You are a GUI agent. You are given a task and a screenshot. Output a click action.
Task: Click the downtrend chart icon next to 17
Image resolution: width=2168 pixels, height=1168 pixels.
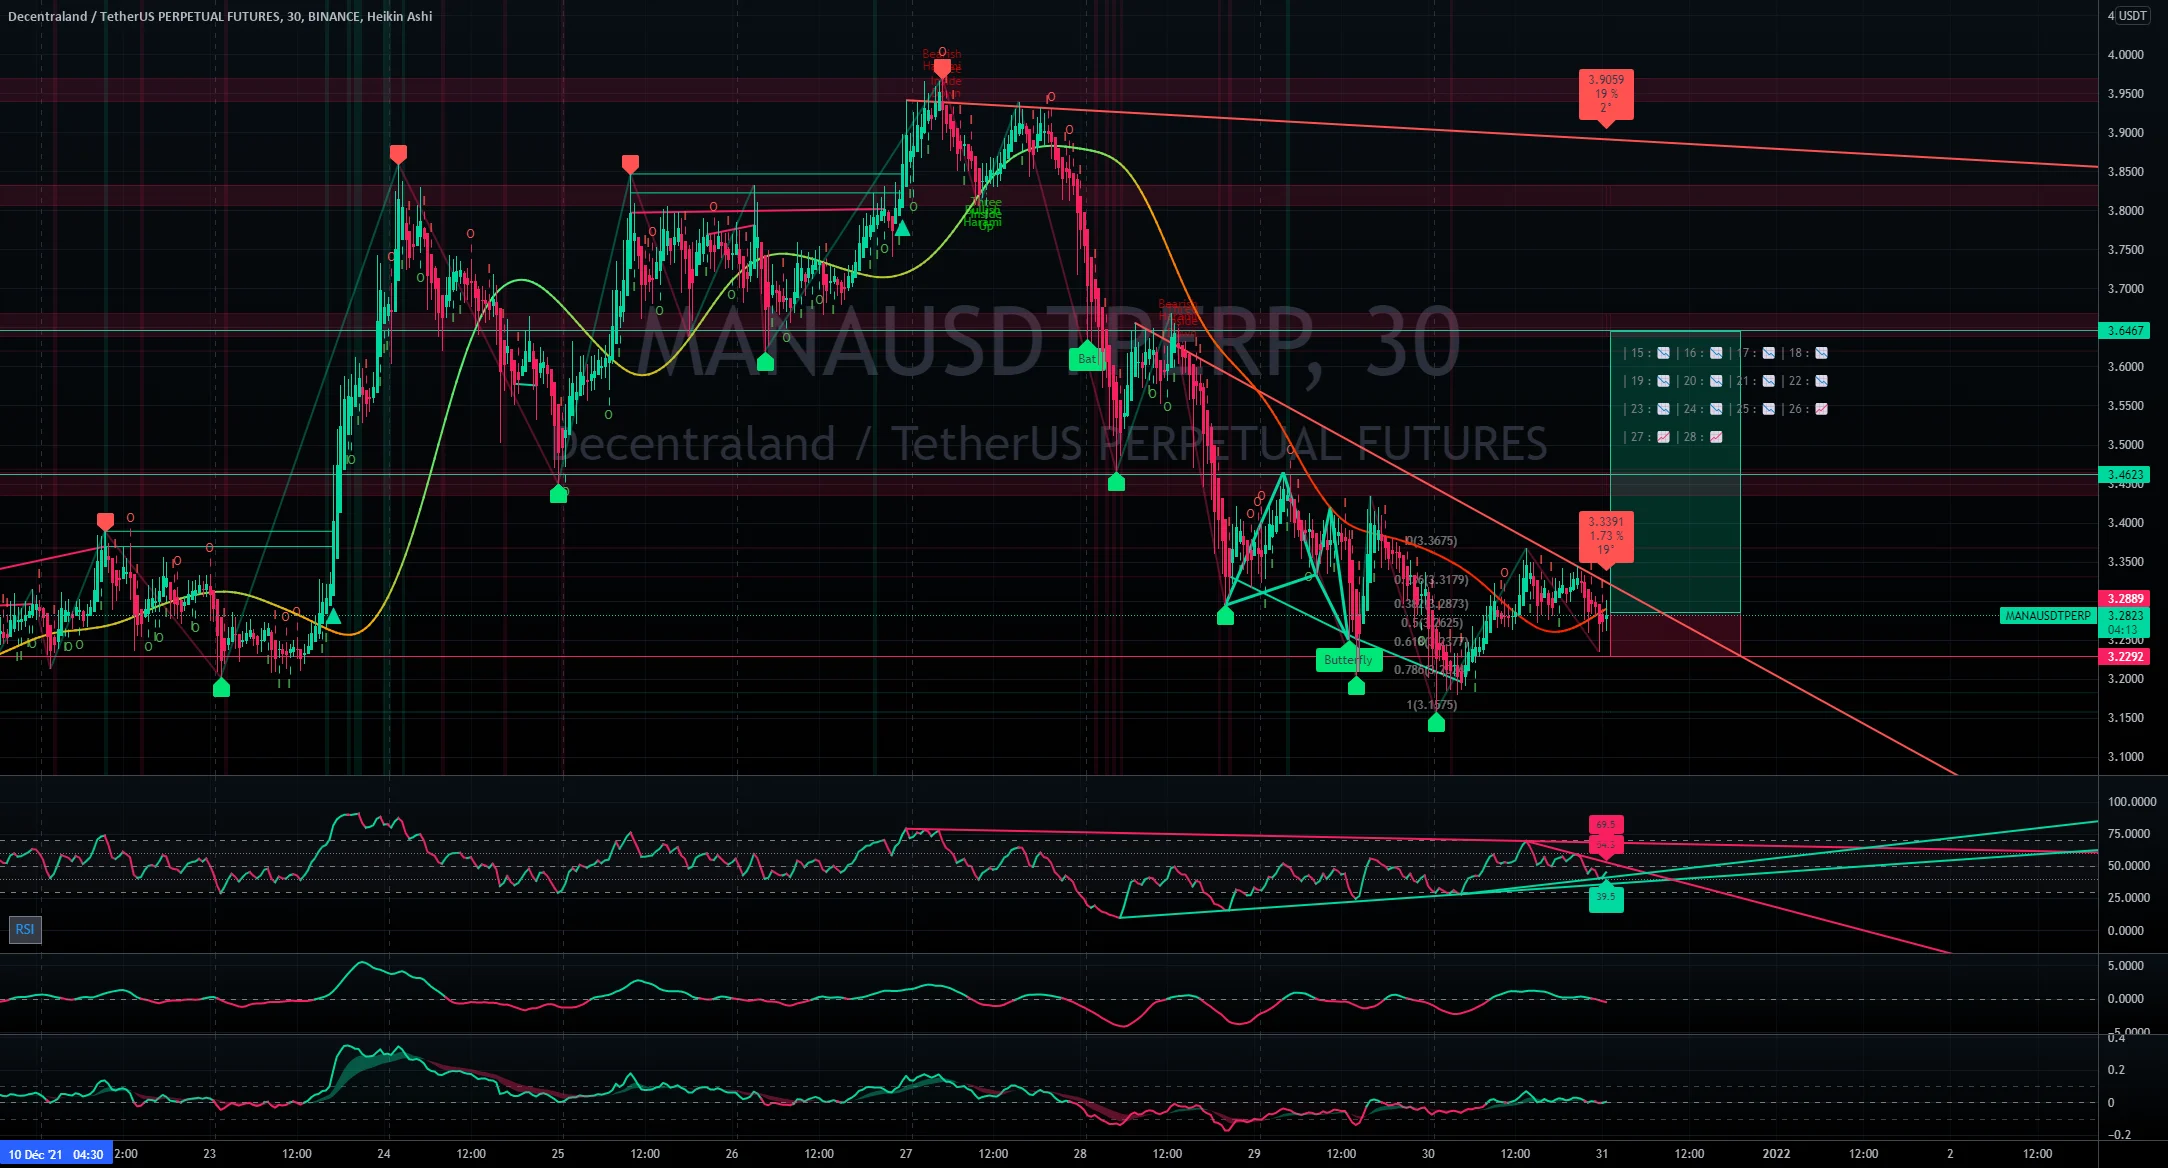[x=1769, y=353]
